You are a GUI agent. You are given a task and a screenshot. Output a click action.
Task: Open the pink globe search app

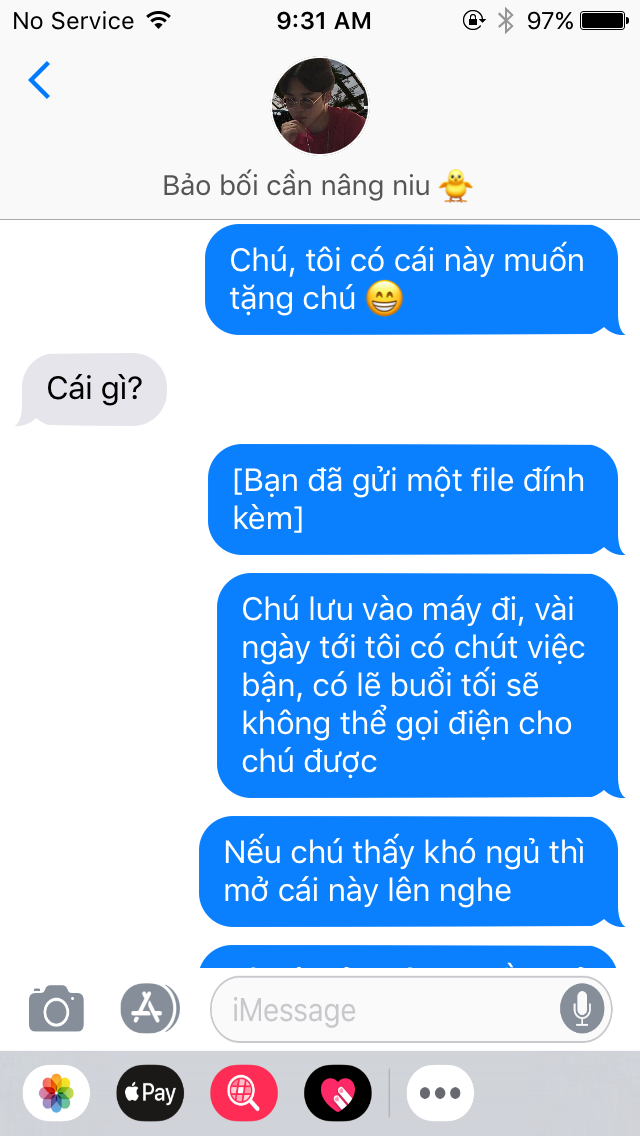244,1093
